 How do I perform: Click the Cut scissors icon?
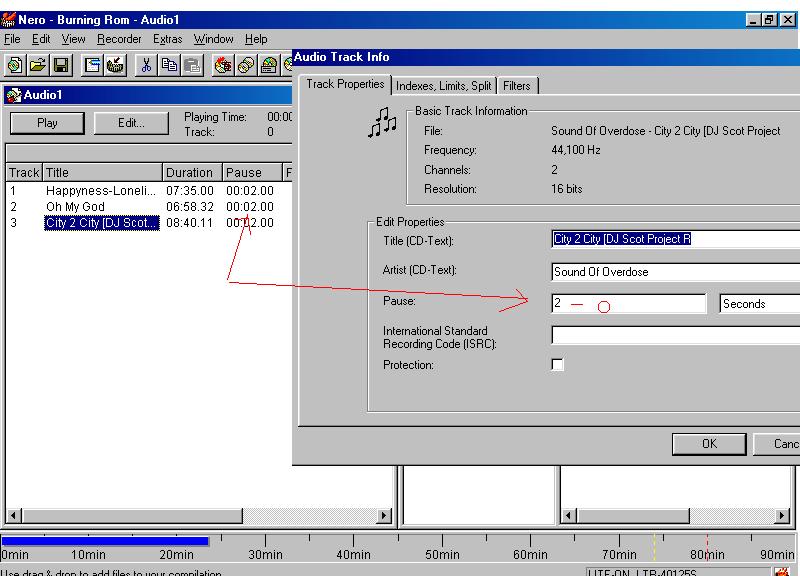tap(146, 65)
